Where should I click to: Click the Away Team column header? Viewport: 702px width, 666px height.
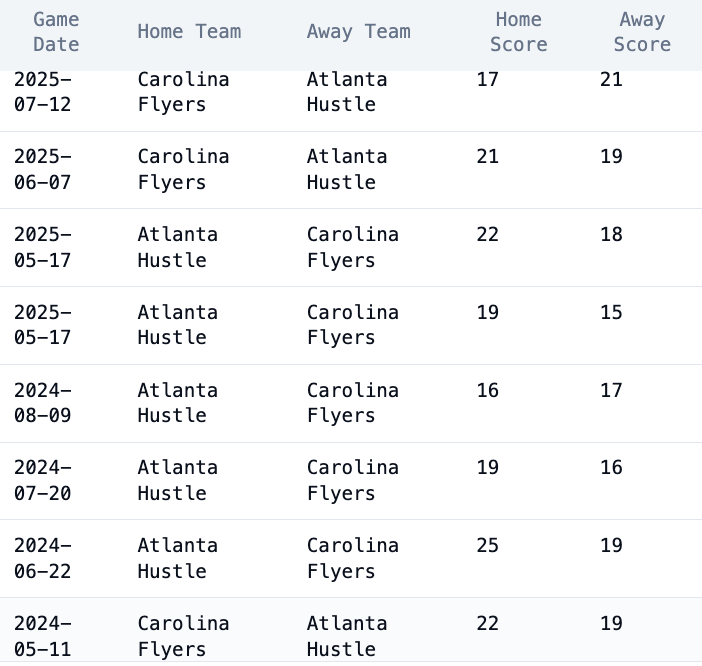click(x=358, y=32)
